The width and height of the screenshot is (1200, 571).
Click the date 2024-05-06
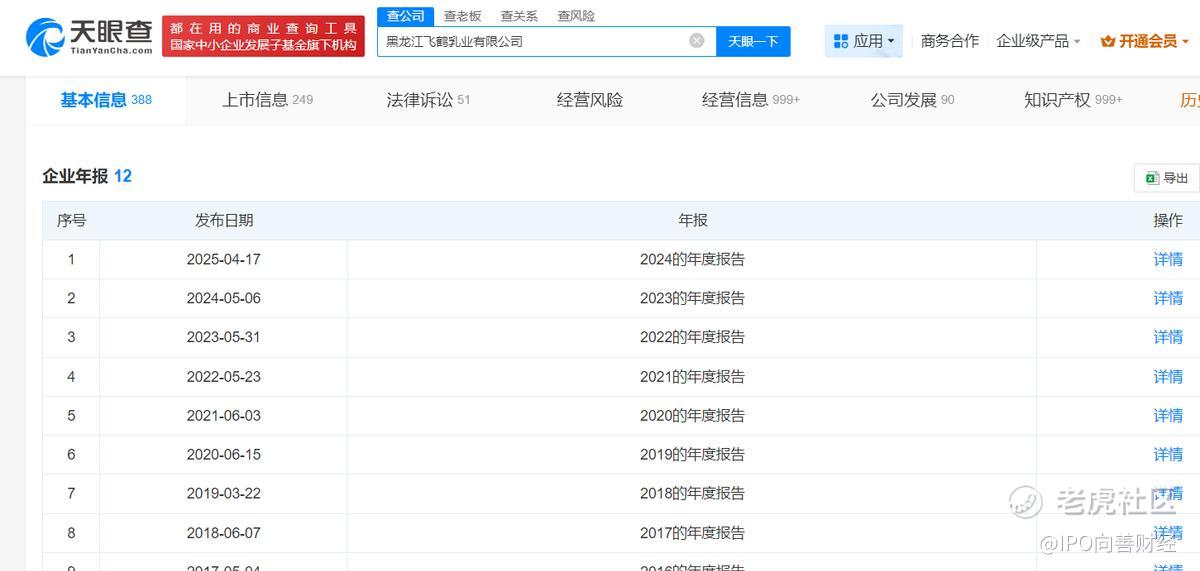pos(223,298)
